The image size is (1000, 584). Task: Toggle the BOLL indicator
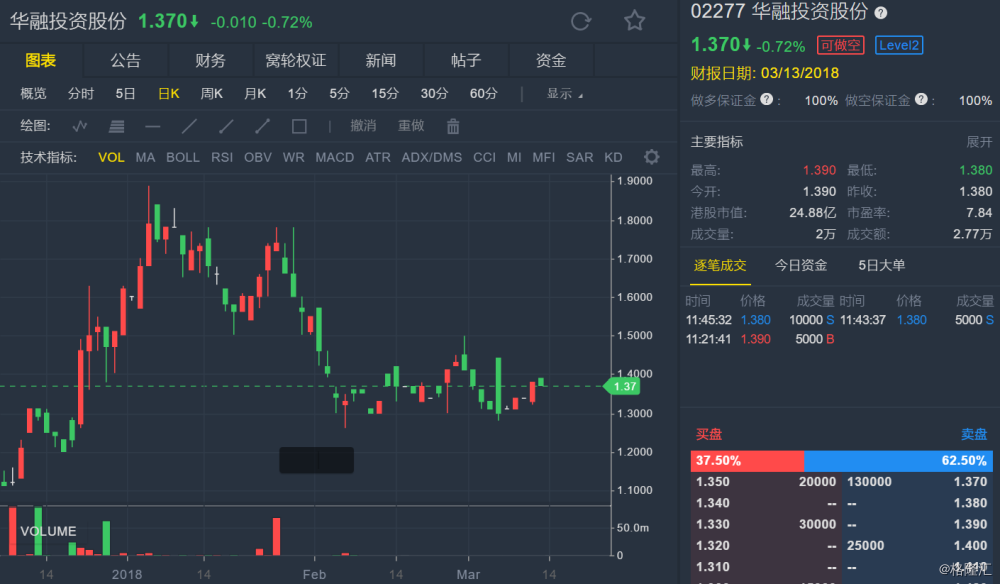183,157
